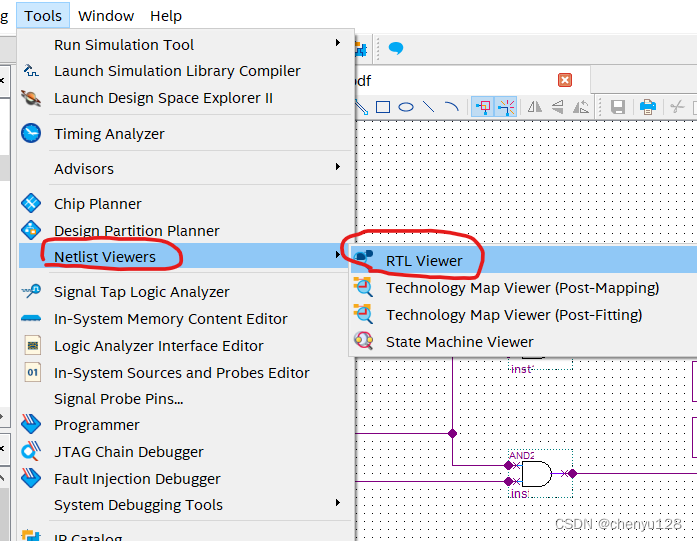Click the Post-Mapping viewer magnifier icon
This screenshot has height=541, width=697.
pyautogui.click(x=364, y=287)
